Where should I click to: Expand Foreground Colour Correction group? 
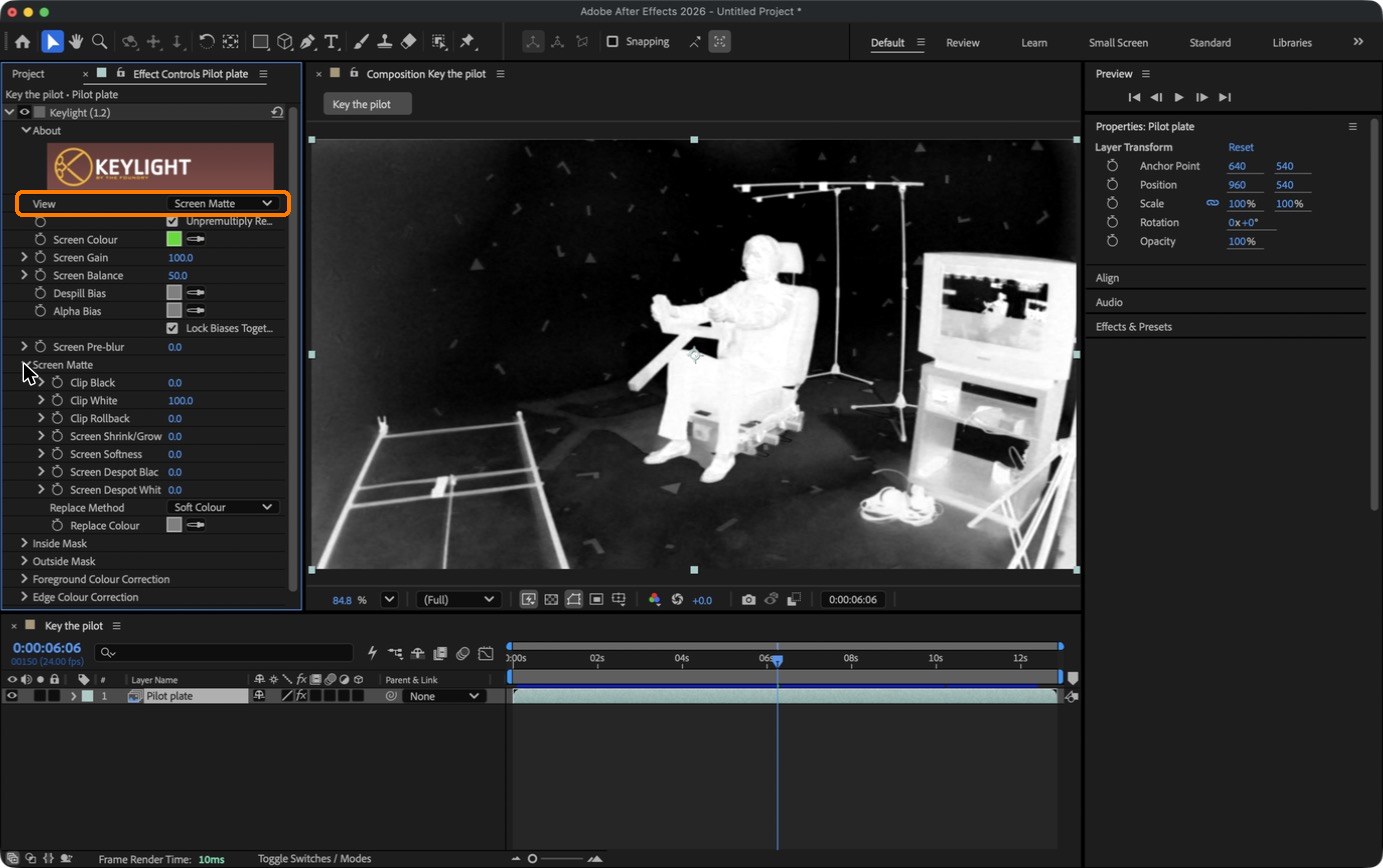coord(24,580)
